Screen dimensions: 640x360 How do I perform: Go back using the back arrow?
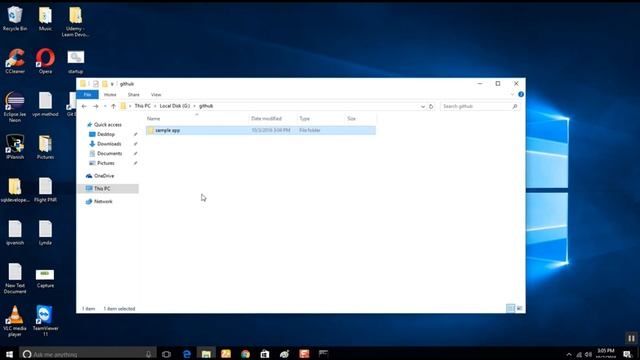[x=84, y=106]
